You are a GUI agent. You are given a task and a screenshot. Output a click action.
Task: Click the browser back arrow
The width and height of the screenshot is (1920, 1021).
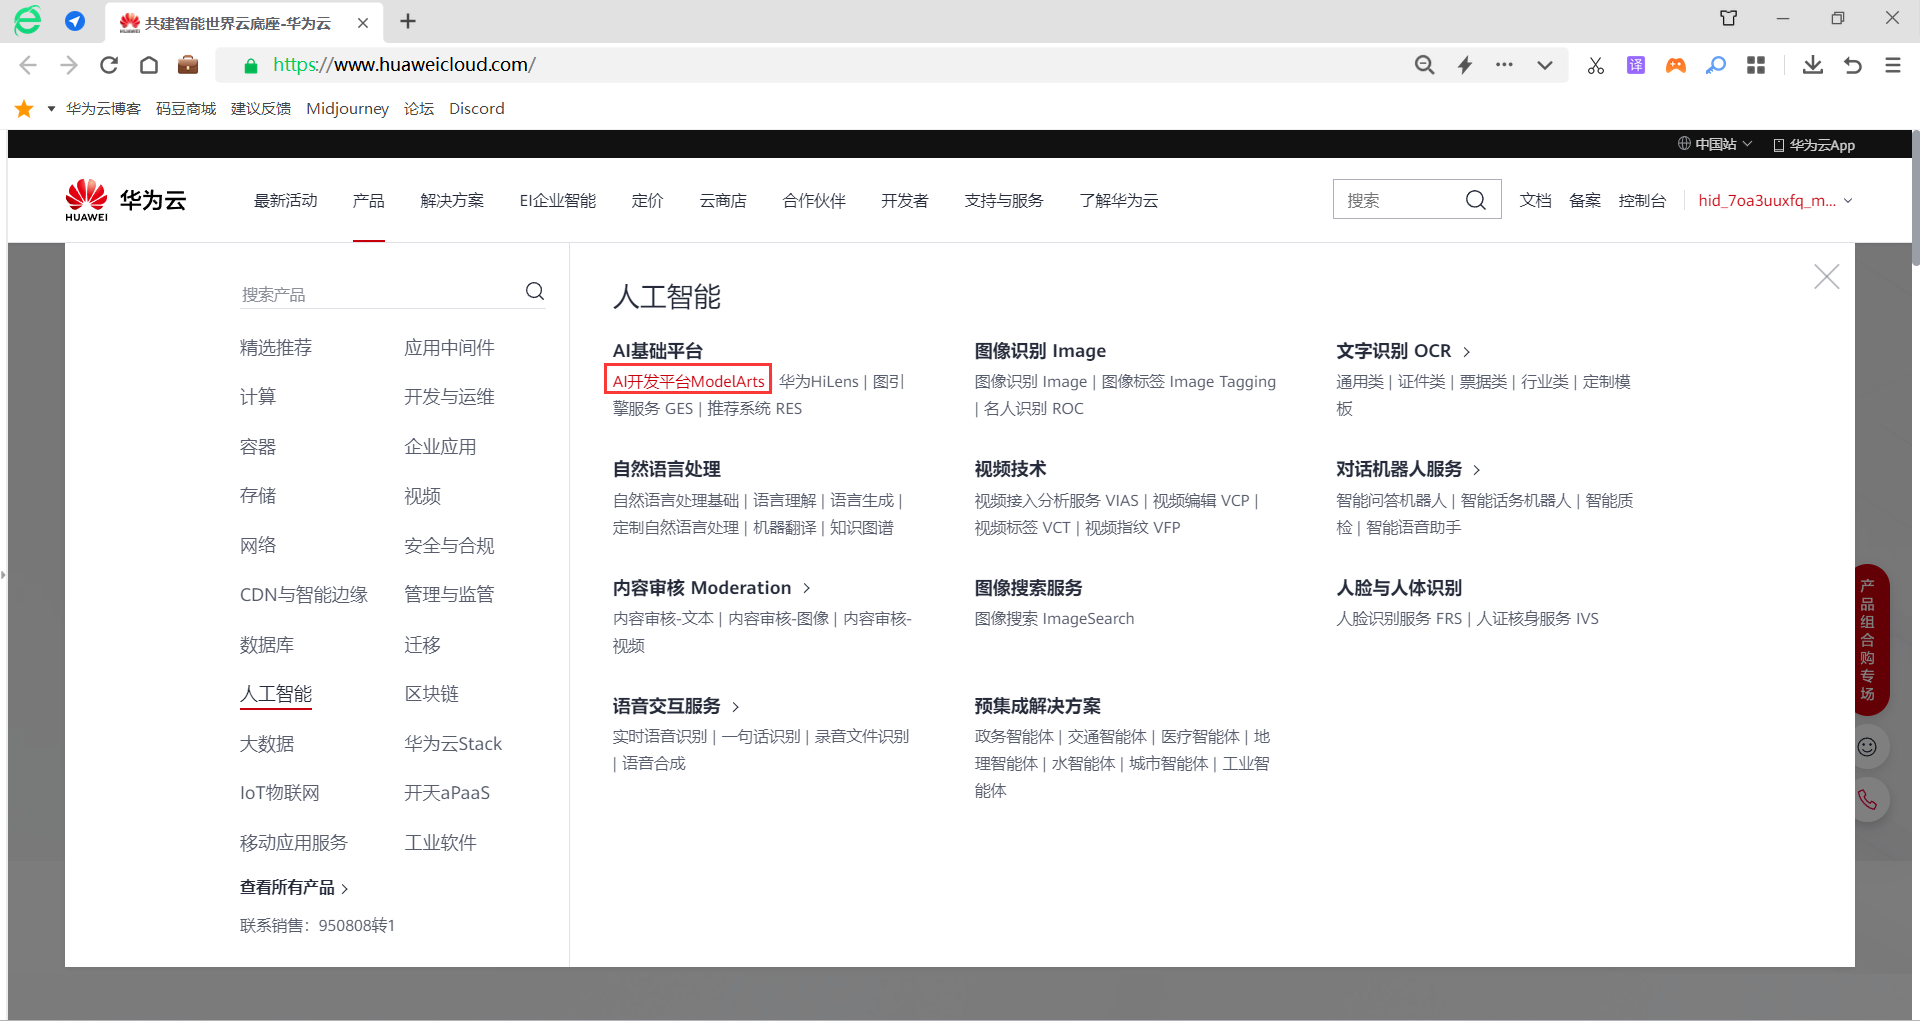28,65
